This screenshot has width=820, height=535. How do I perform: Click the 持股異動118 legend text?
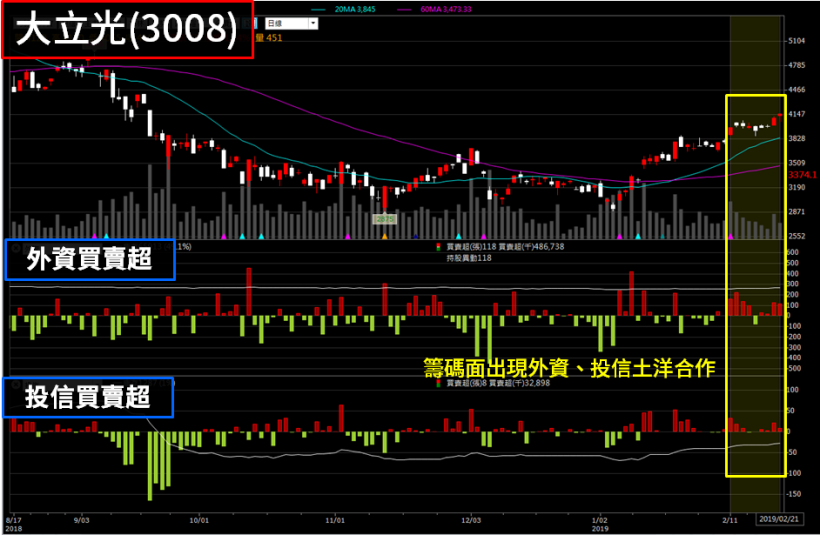[469, 258]
